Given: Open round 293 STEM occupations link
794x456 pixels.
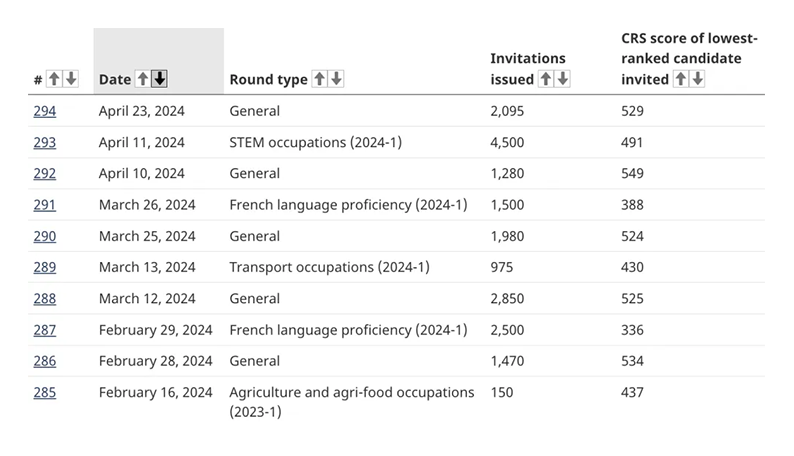Looking at the screenshot, I should [44, 142].
